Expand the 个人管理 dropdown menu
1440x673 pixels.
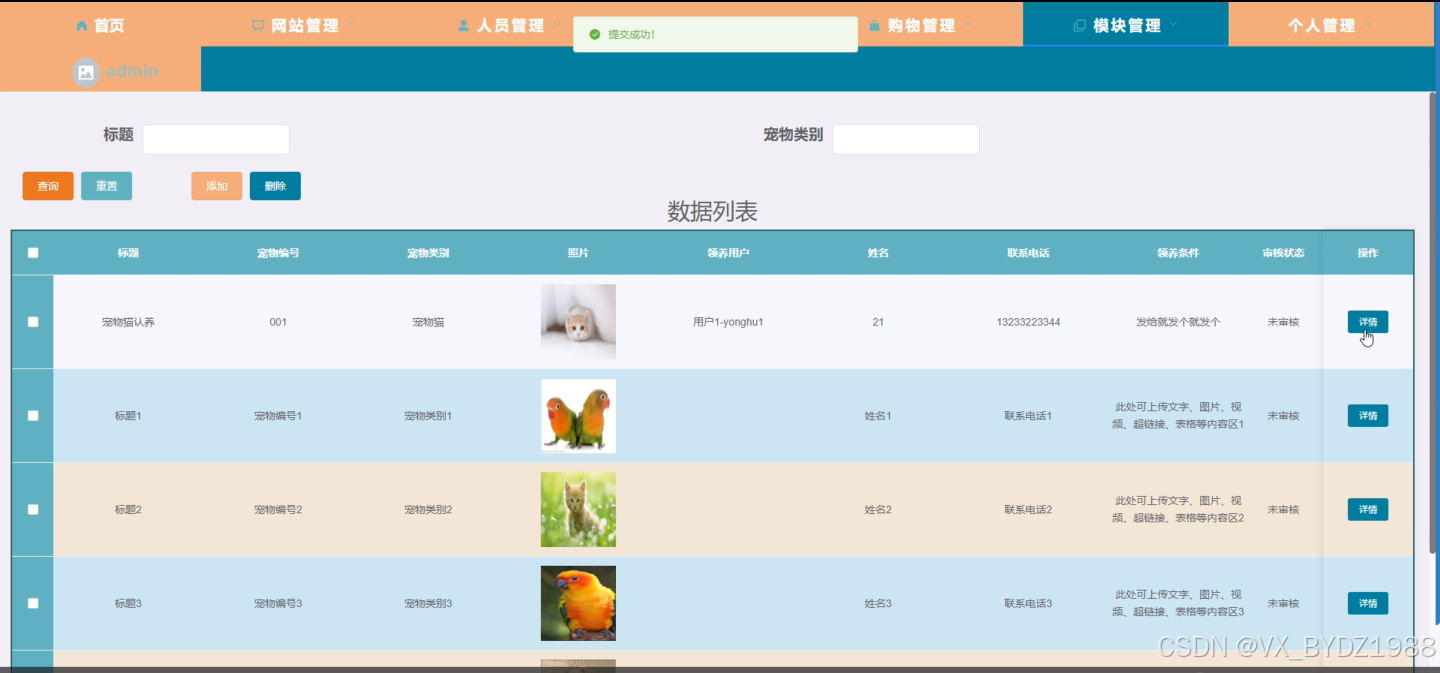click(x=1330, y=25)
